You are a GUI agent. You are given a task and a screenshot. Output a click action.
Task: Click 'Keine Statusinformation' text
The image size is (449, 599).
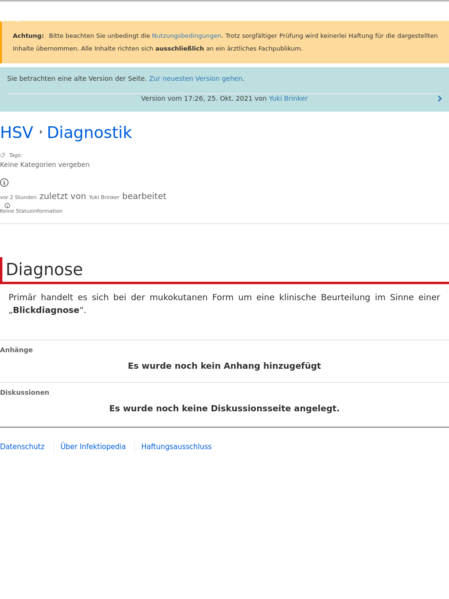31,211
